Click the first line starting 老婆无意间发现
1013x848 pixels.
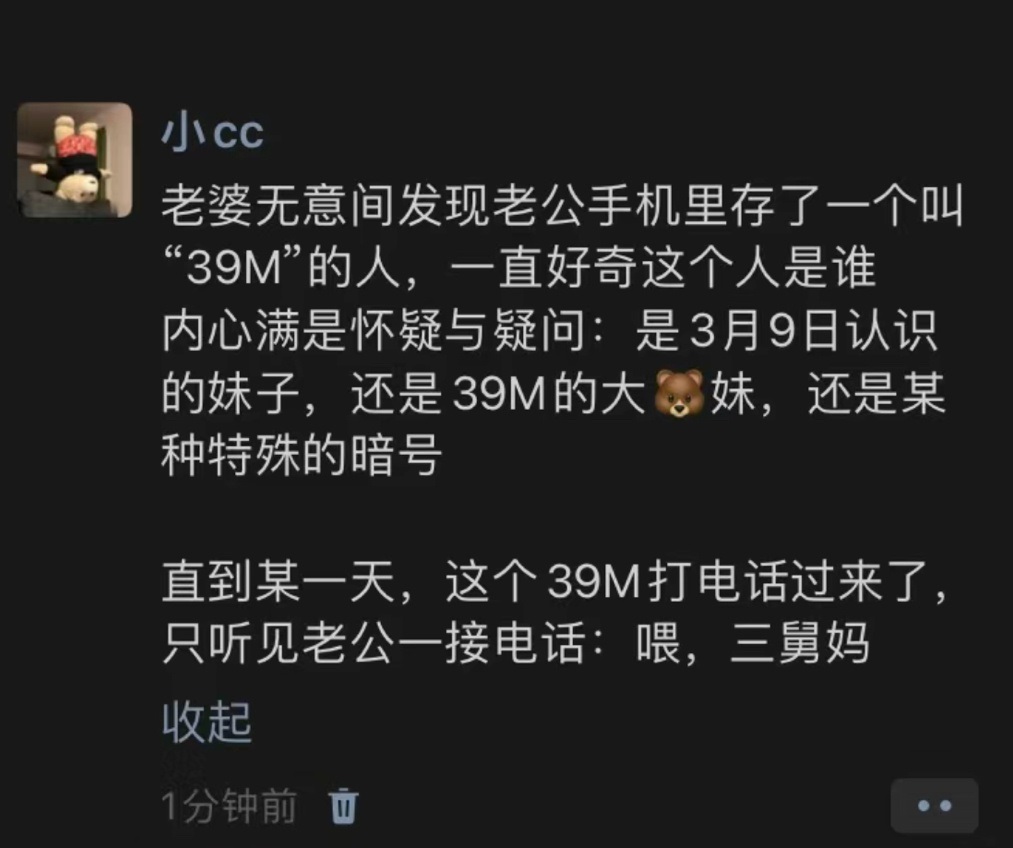[562, 207]
